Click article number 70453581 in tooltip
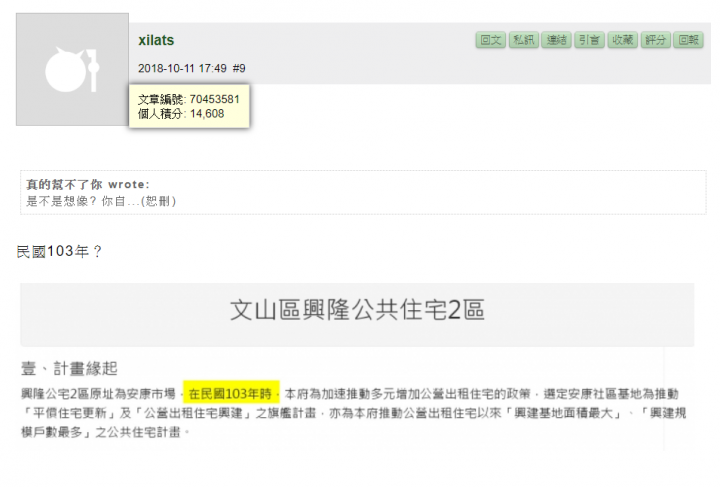This screenshot has width=720, height=487. [x=214, y=99]
